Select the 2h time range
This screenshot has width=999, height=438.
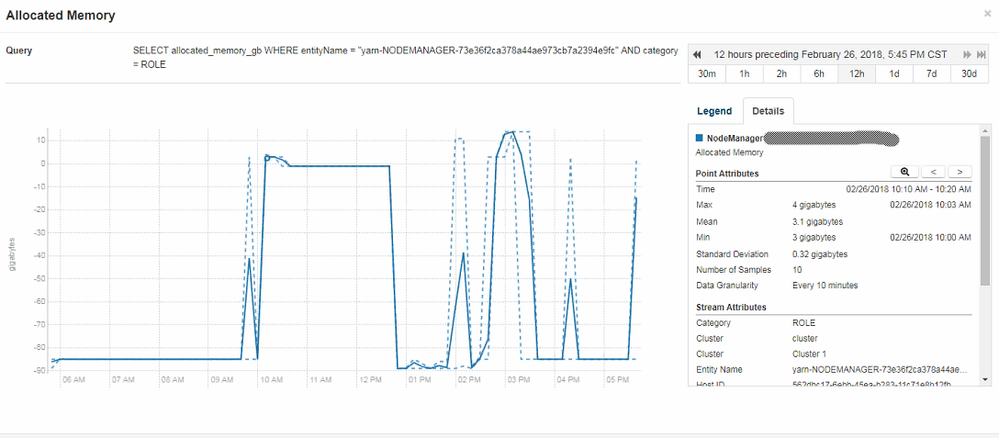pyautogui.click(x=782, y=74)
